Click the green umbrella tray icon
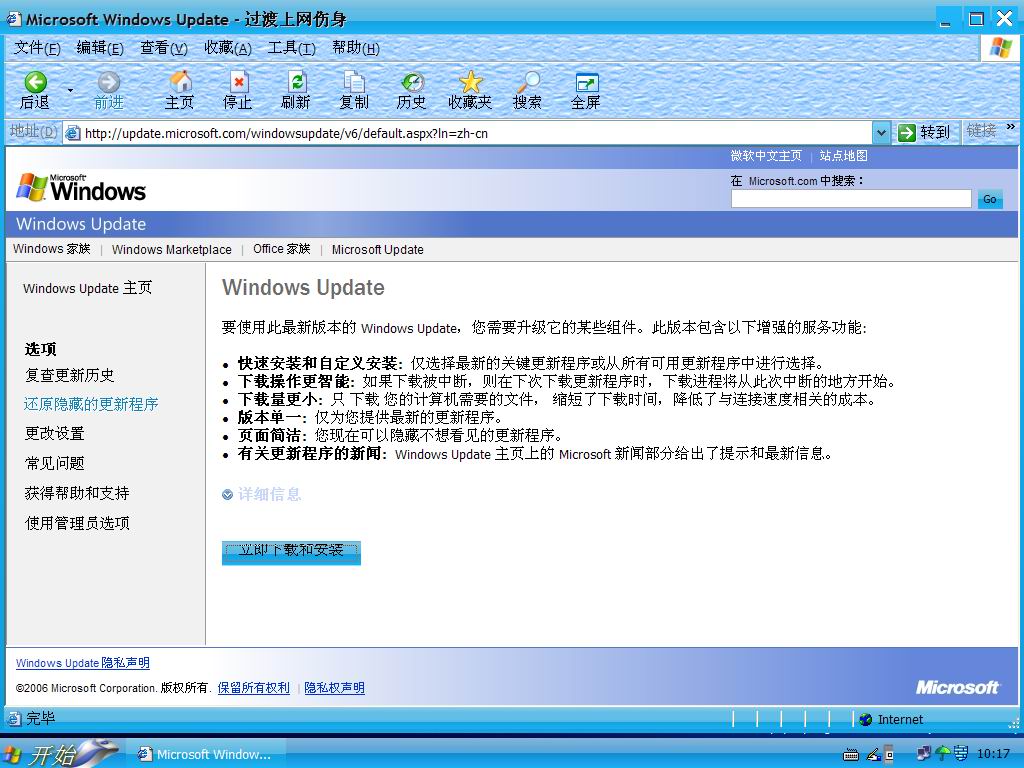Viewport: 1024px width, 768px height. (x=942, y=753)
